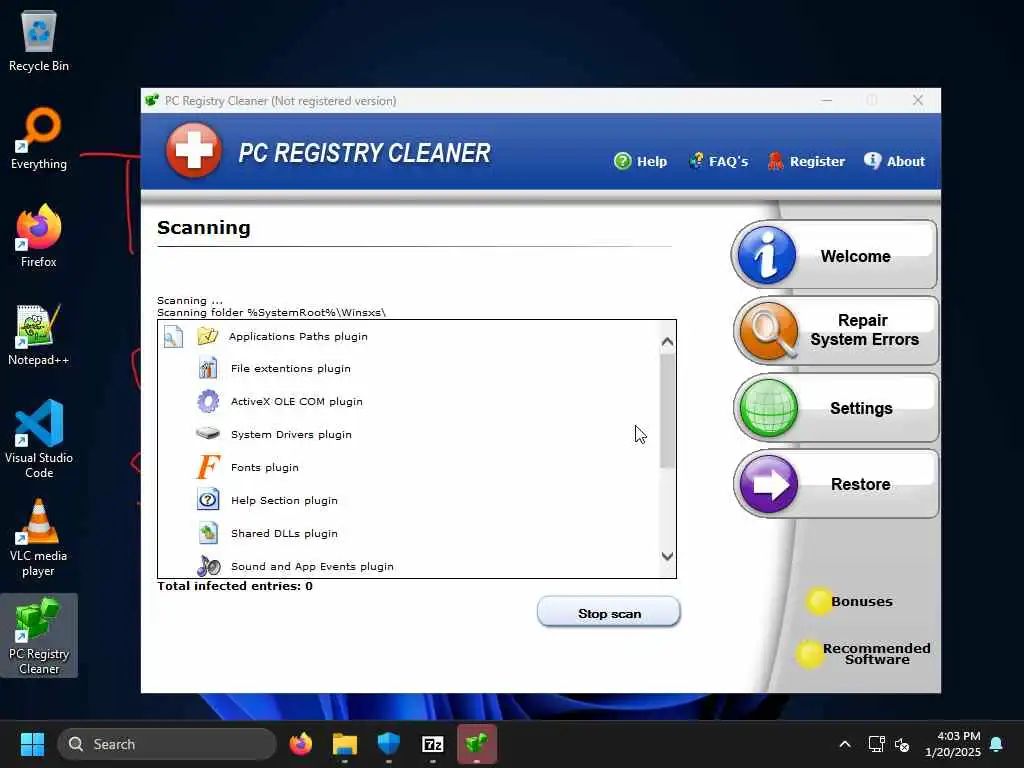Image resolution: width=1024 pixels, height=768 pixels.
Task: Open the Restore section label
Action: [860, 485]
